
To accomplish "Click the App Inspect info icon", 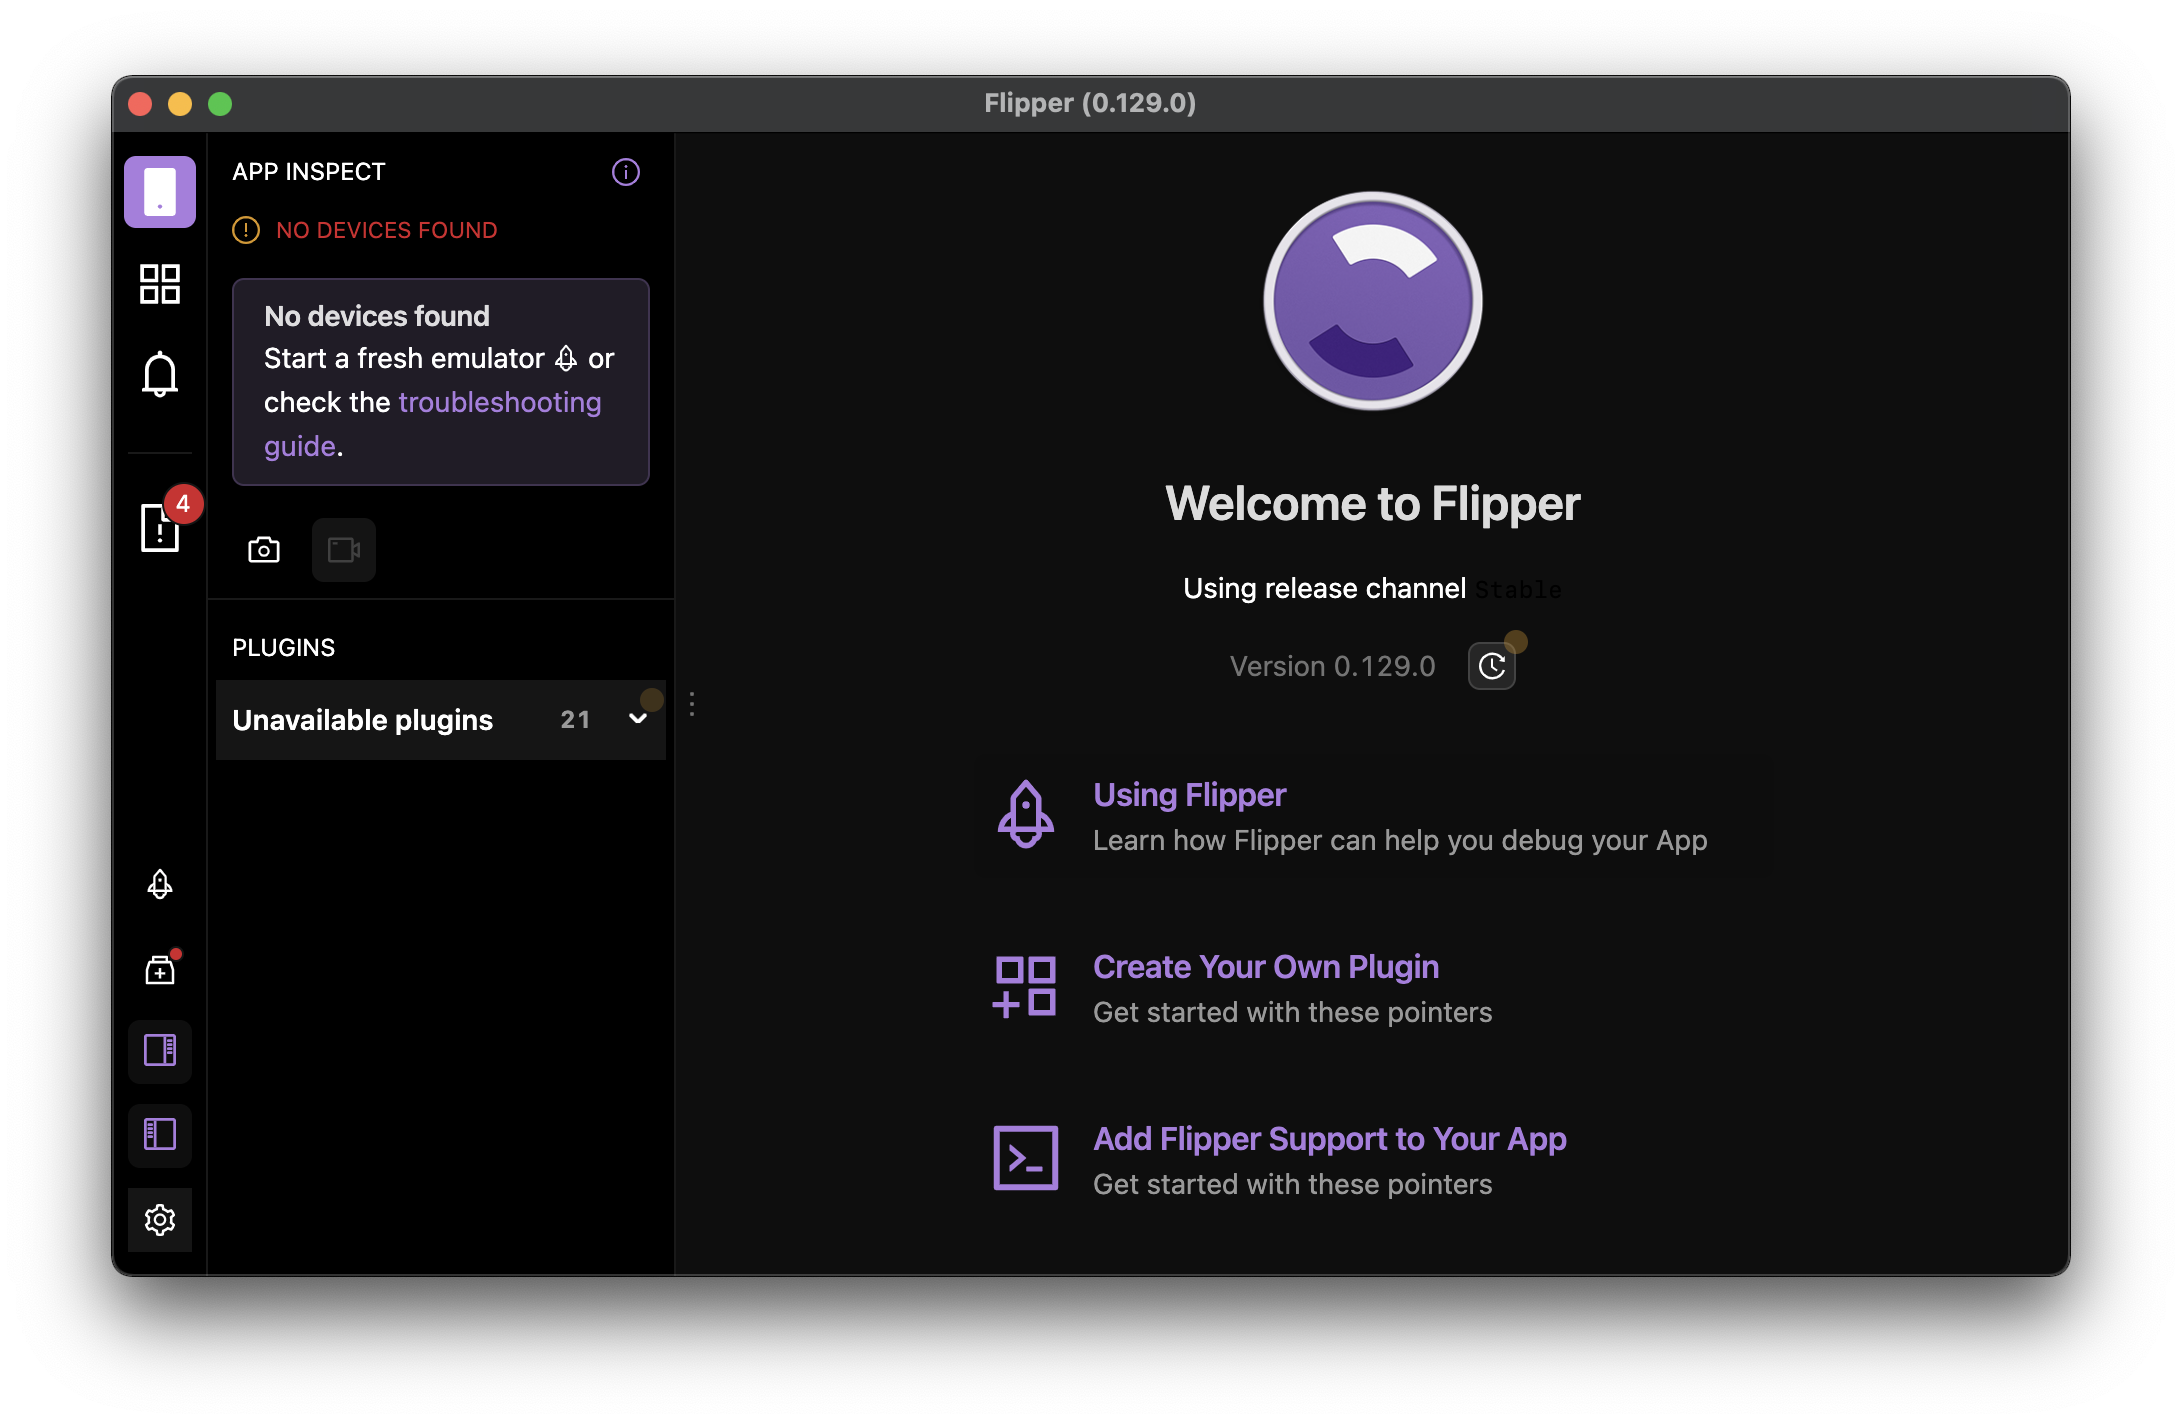I will tap(625, 172).
